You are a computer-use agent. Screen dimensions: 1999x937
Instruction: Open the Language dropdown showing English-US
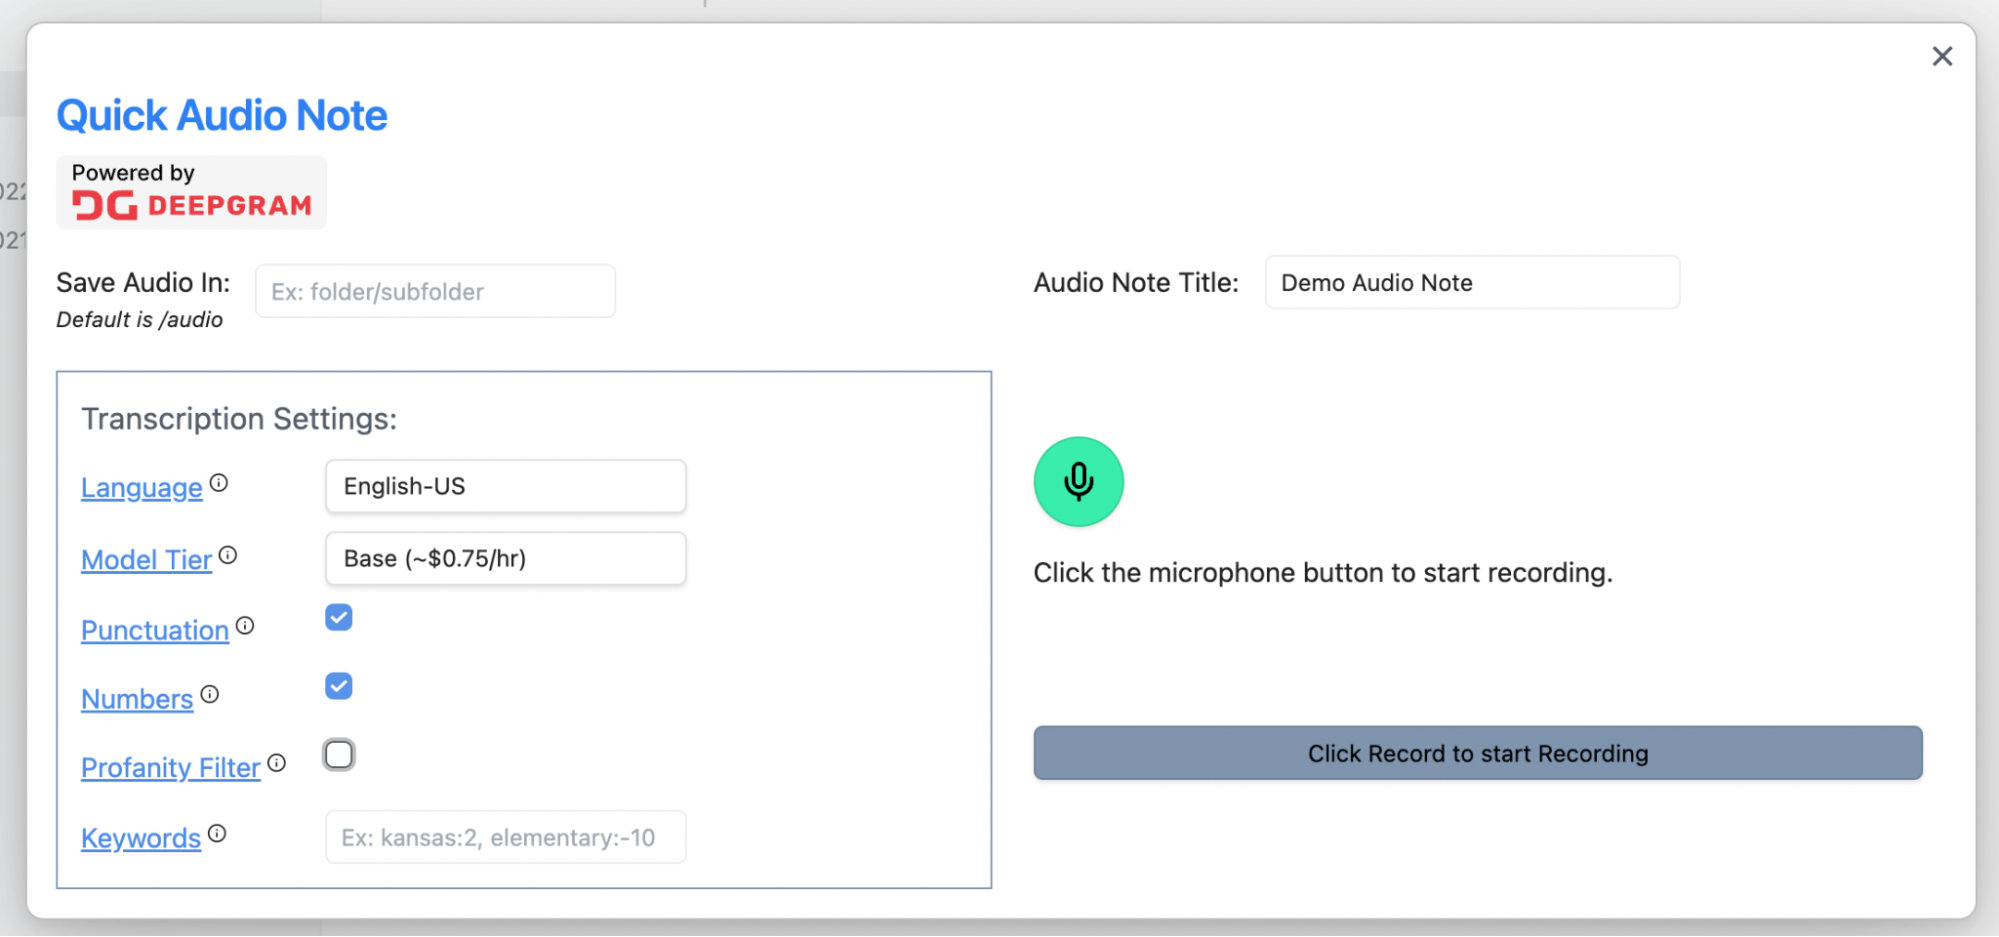coord(505,487)
